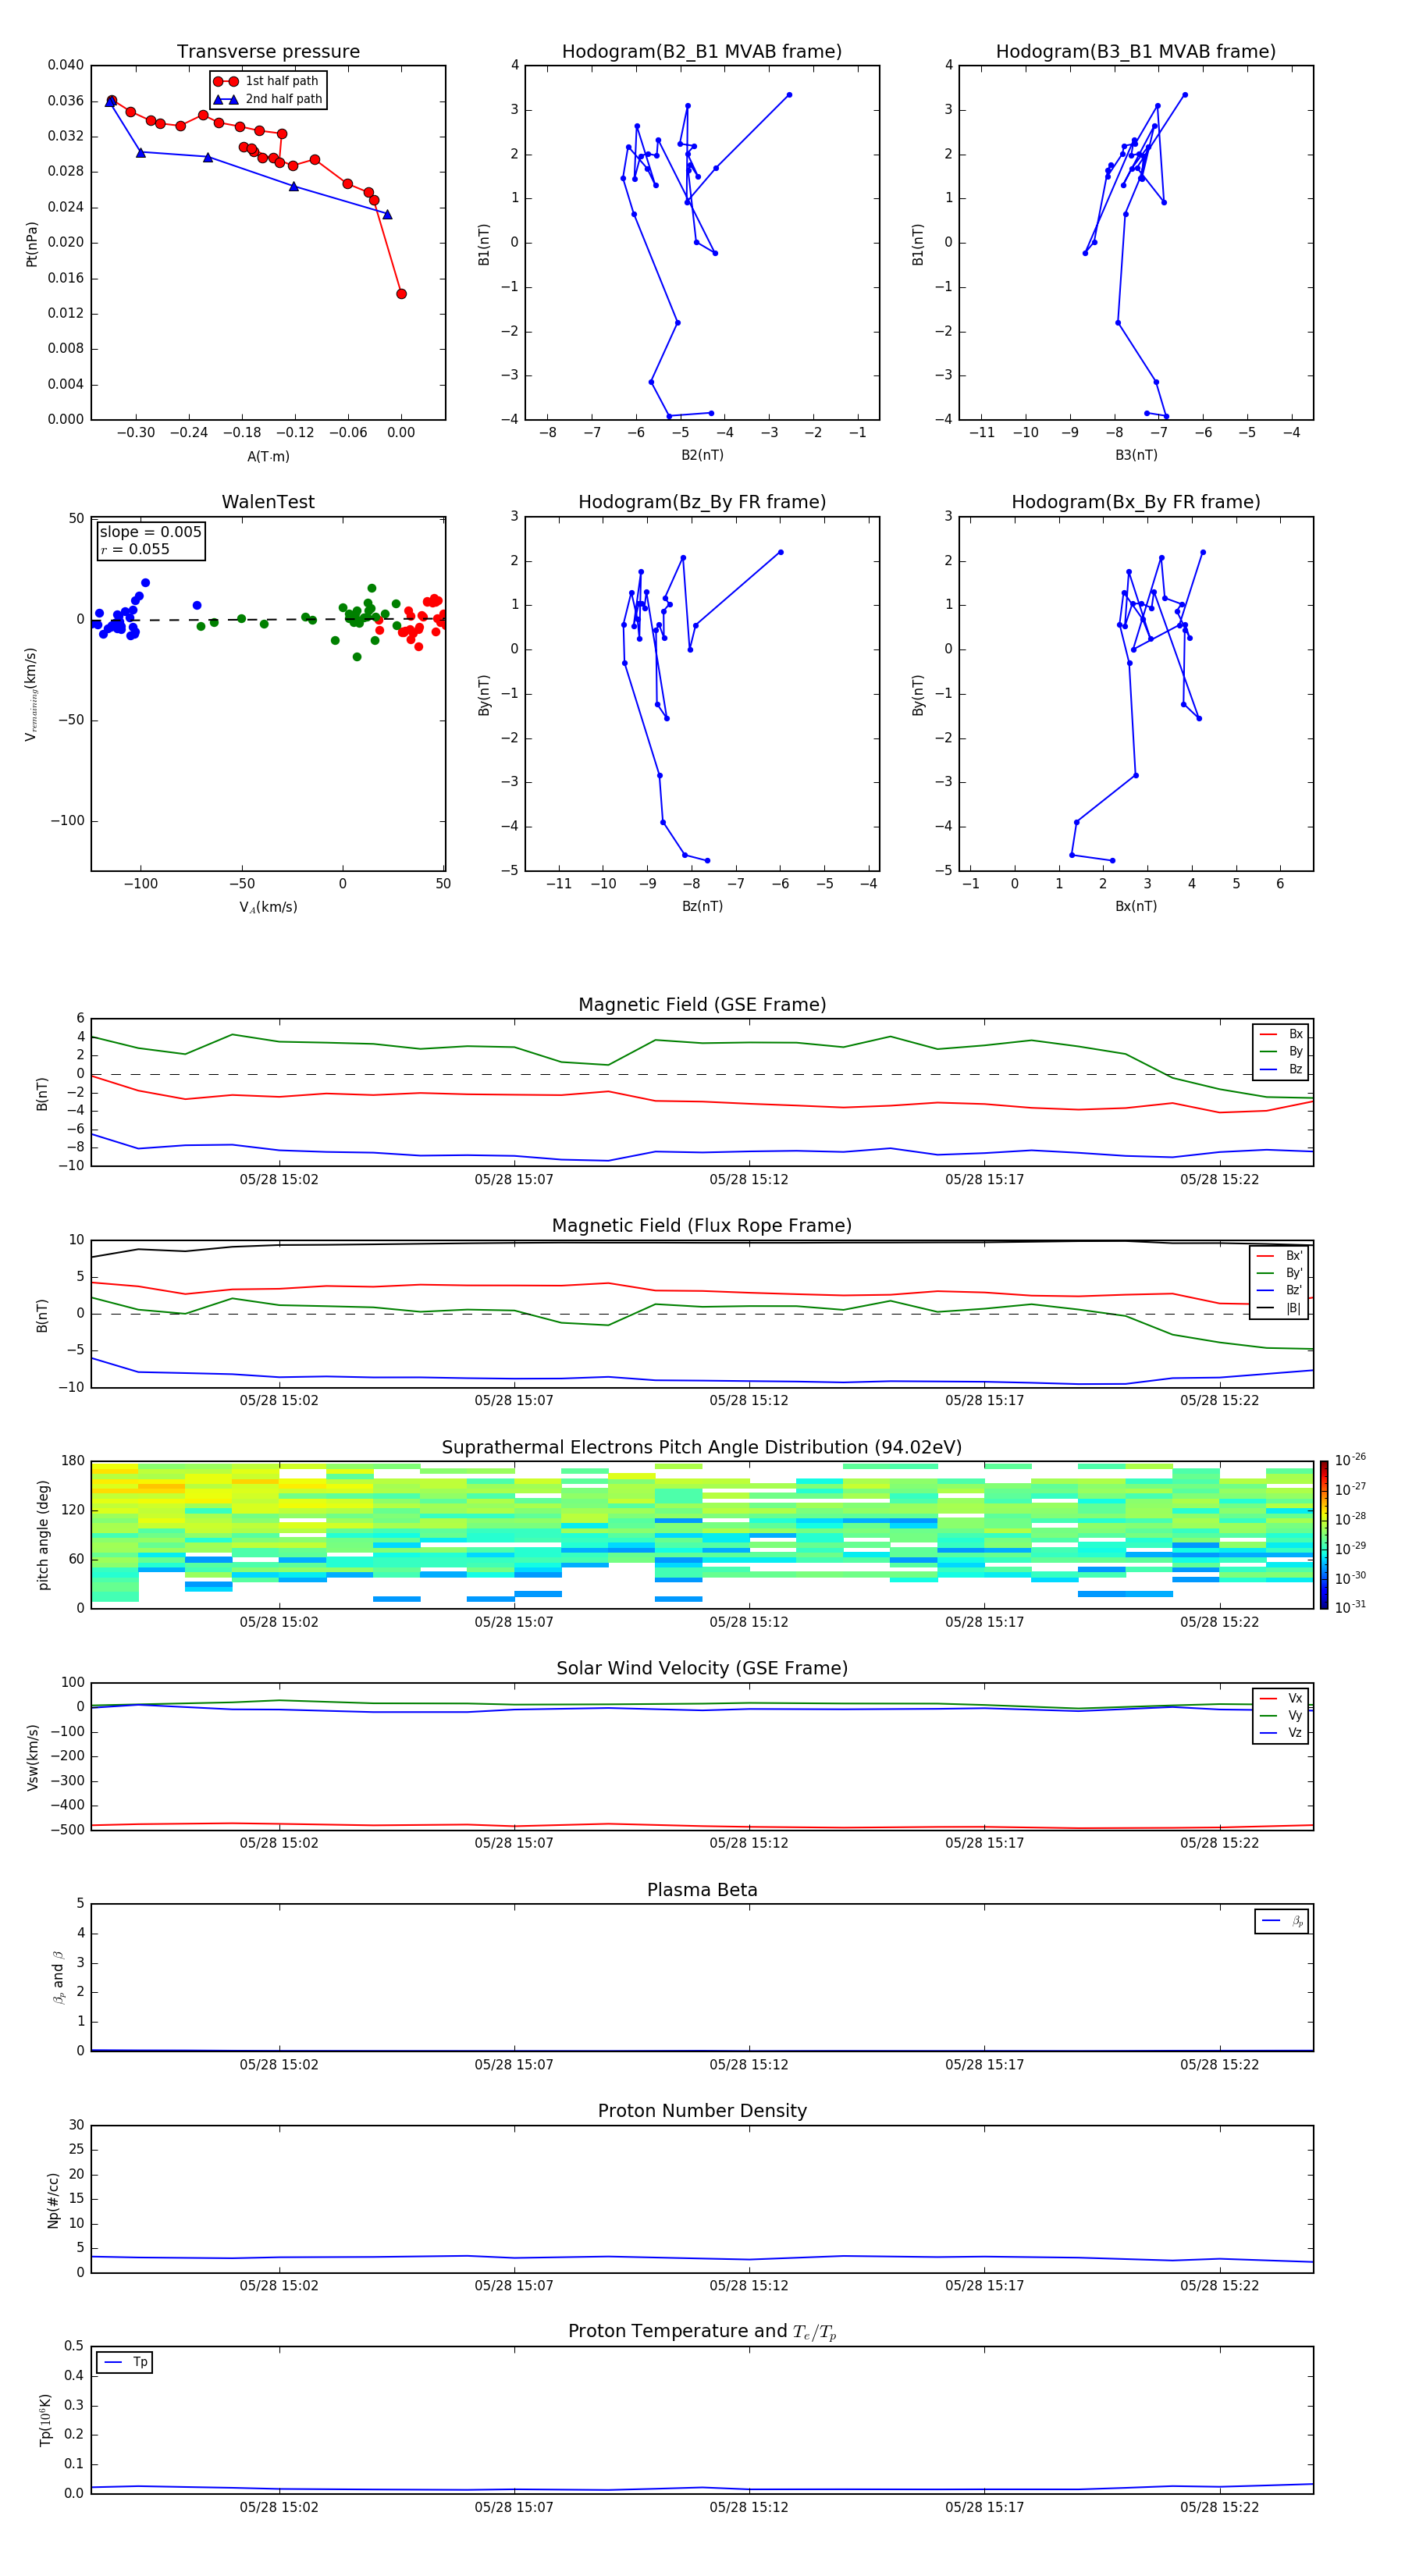Viewport: 1405px width, 2576px height.
Task: Click '05/28 15:17' tick under velocity plot
Action: (x=984, y=1843)
